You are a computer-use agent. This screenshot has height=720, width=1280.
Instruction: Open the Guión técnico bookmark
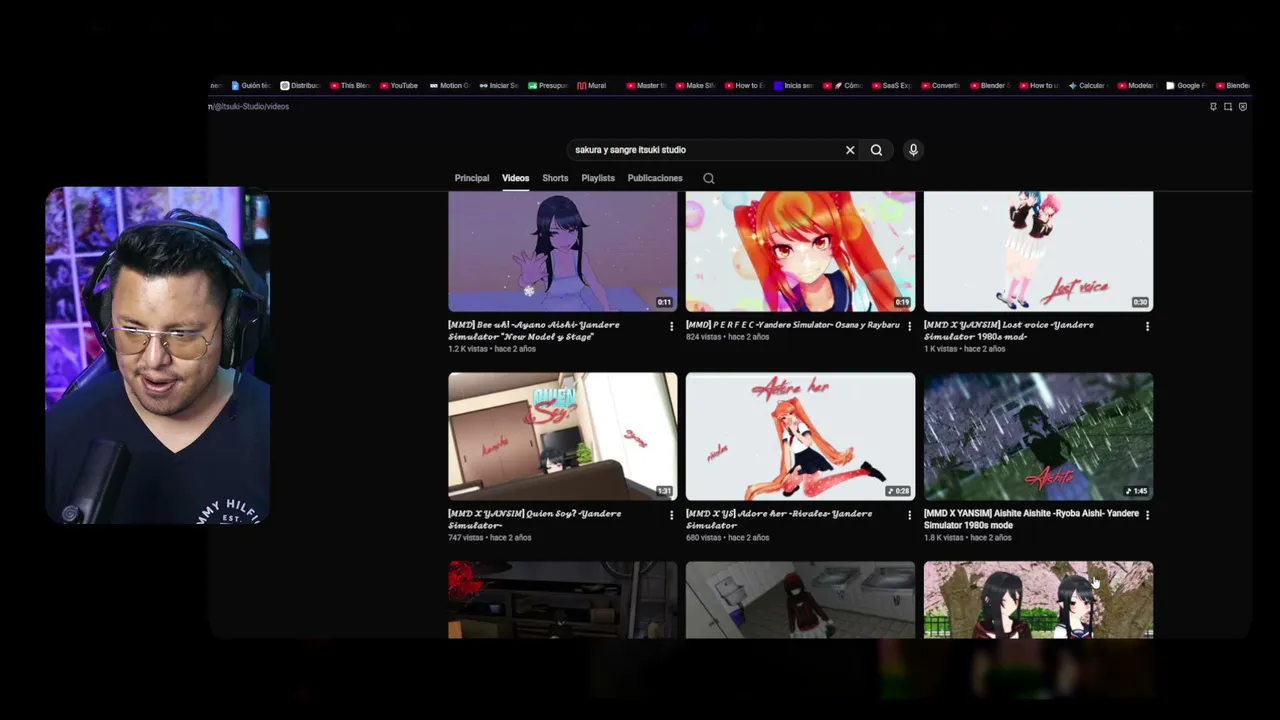coord(251,86)
